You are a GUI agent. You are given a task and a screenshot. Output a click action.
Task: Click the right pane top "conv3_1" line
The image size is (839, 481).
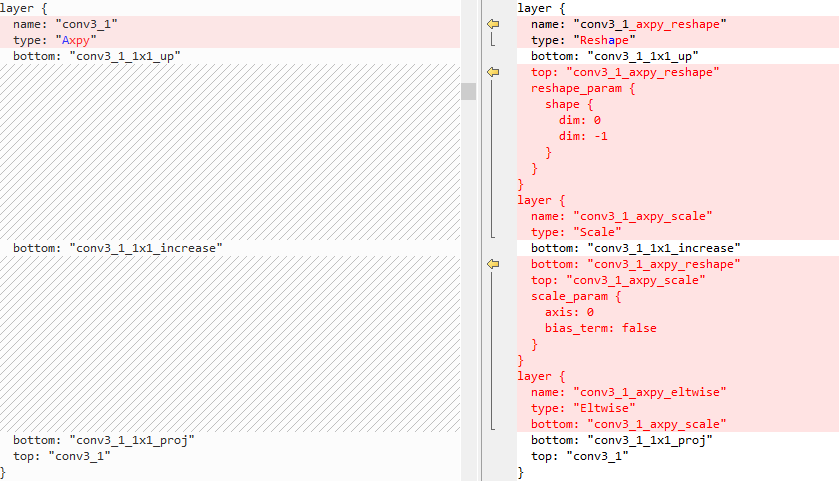579,456
